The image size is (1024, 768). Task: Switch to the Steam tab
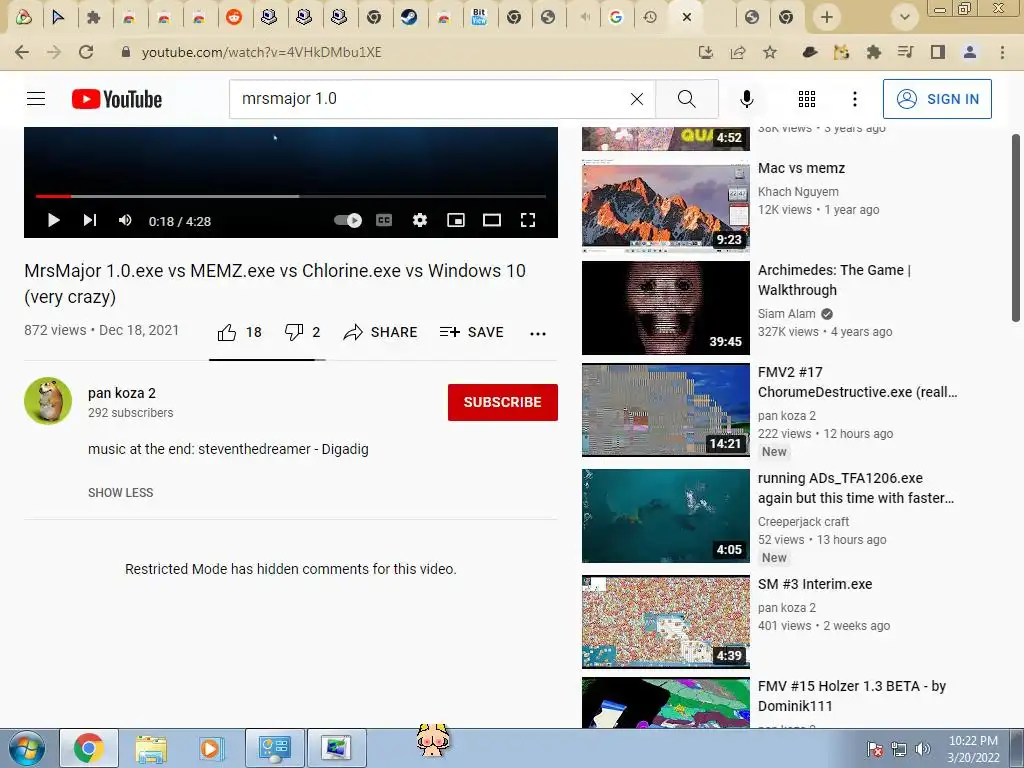pos(409,17)
